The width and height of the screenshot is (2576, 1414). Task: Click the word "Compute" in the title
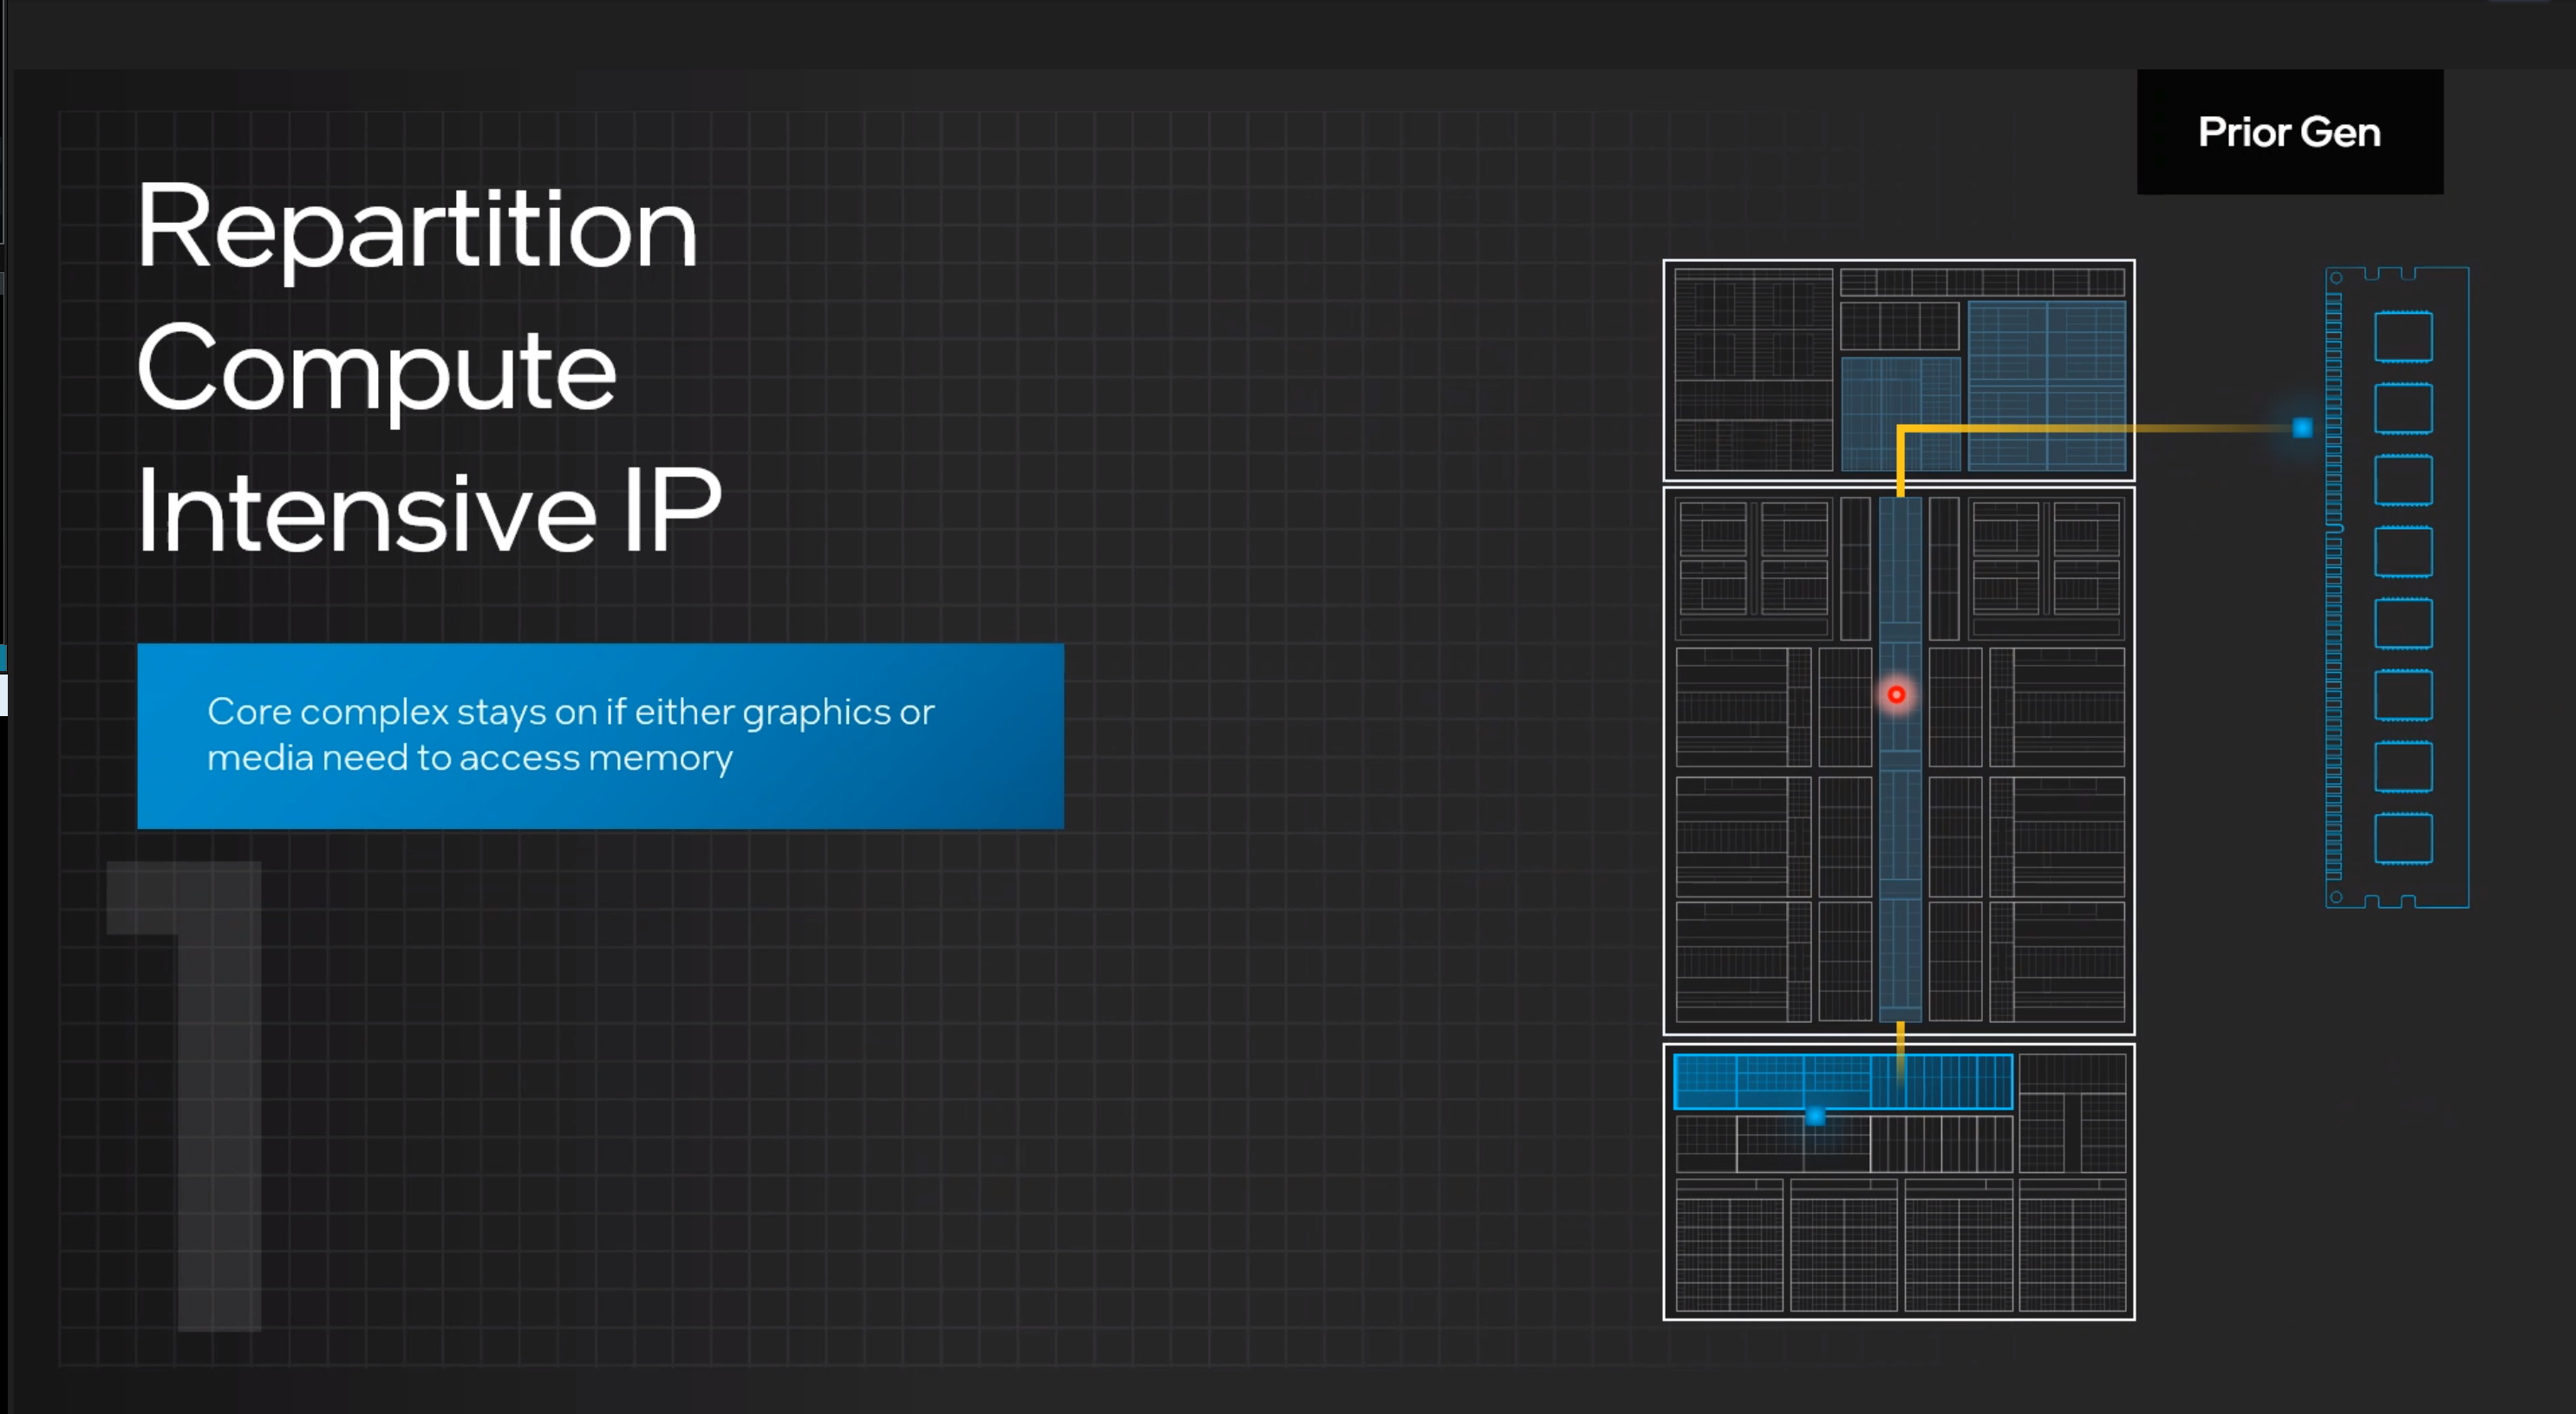pyautogui.click(x=376, y=370)
